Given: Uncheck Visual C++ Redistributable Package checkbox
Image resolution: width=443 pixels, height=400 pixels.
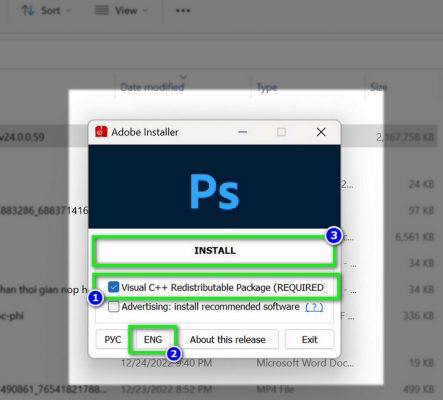Looking at the screenshot, I should (x=113, y=287).
